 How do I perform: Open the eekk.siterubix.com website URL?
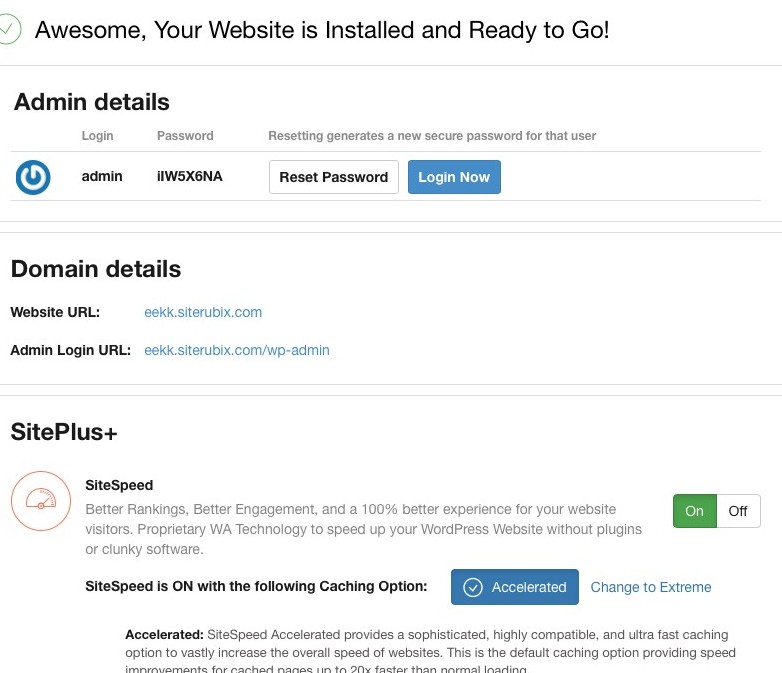tap(203, 312)
